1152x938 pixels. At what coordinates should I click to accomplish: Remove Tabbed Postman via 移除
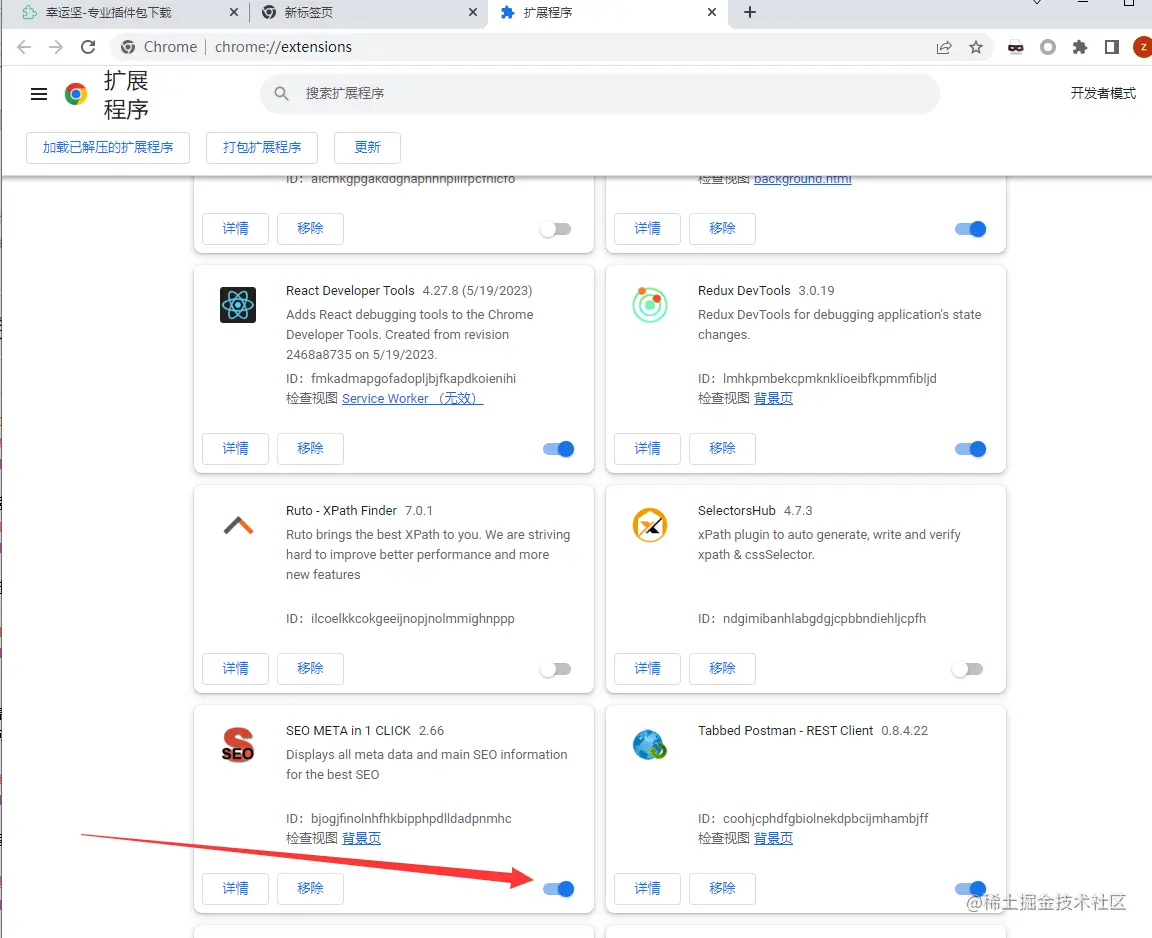722,889
